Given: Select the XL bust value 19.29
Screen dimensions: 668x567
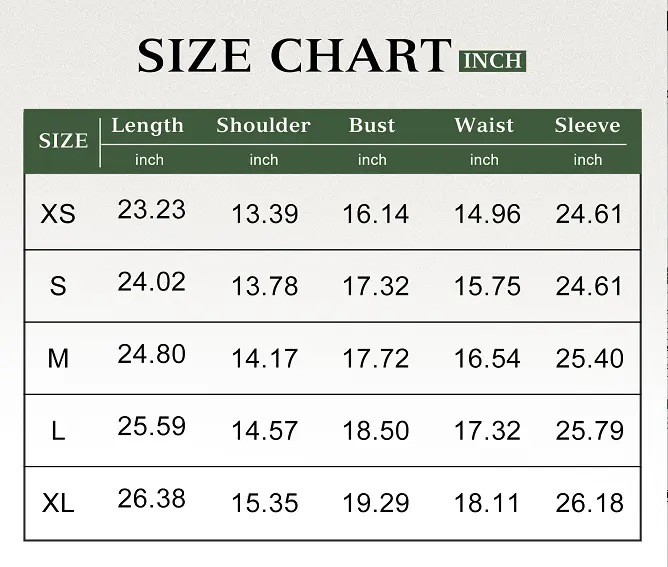Looking at the screenshot, I should pos(375,503).
